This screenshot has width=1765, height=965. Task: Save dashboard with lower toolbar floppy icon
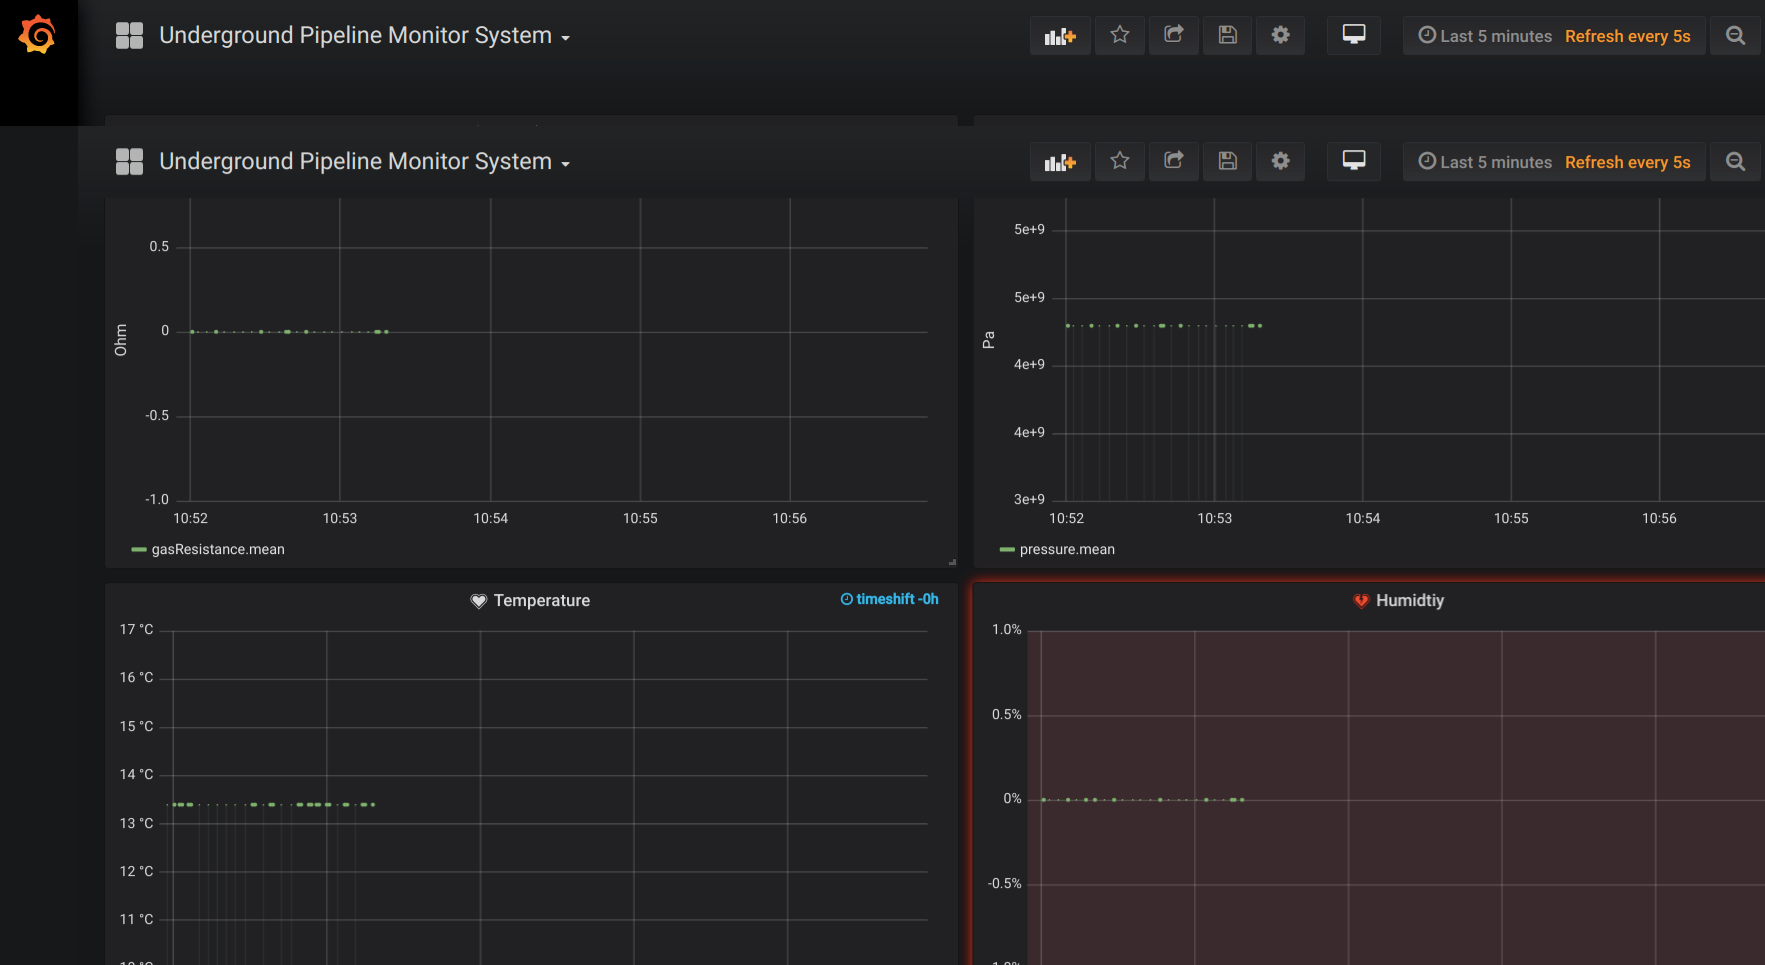pyautogui.click(x=1227, y=161)
